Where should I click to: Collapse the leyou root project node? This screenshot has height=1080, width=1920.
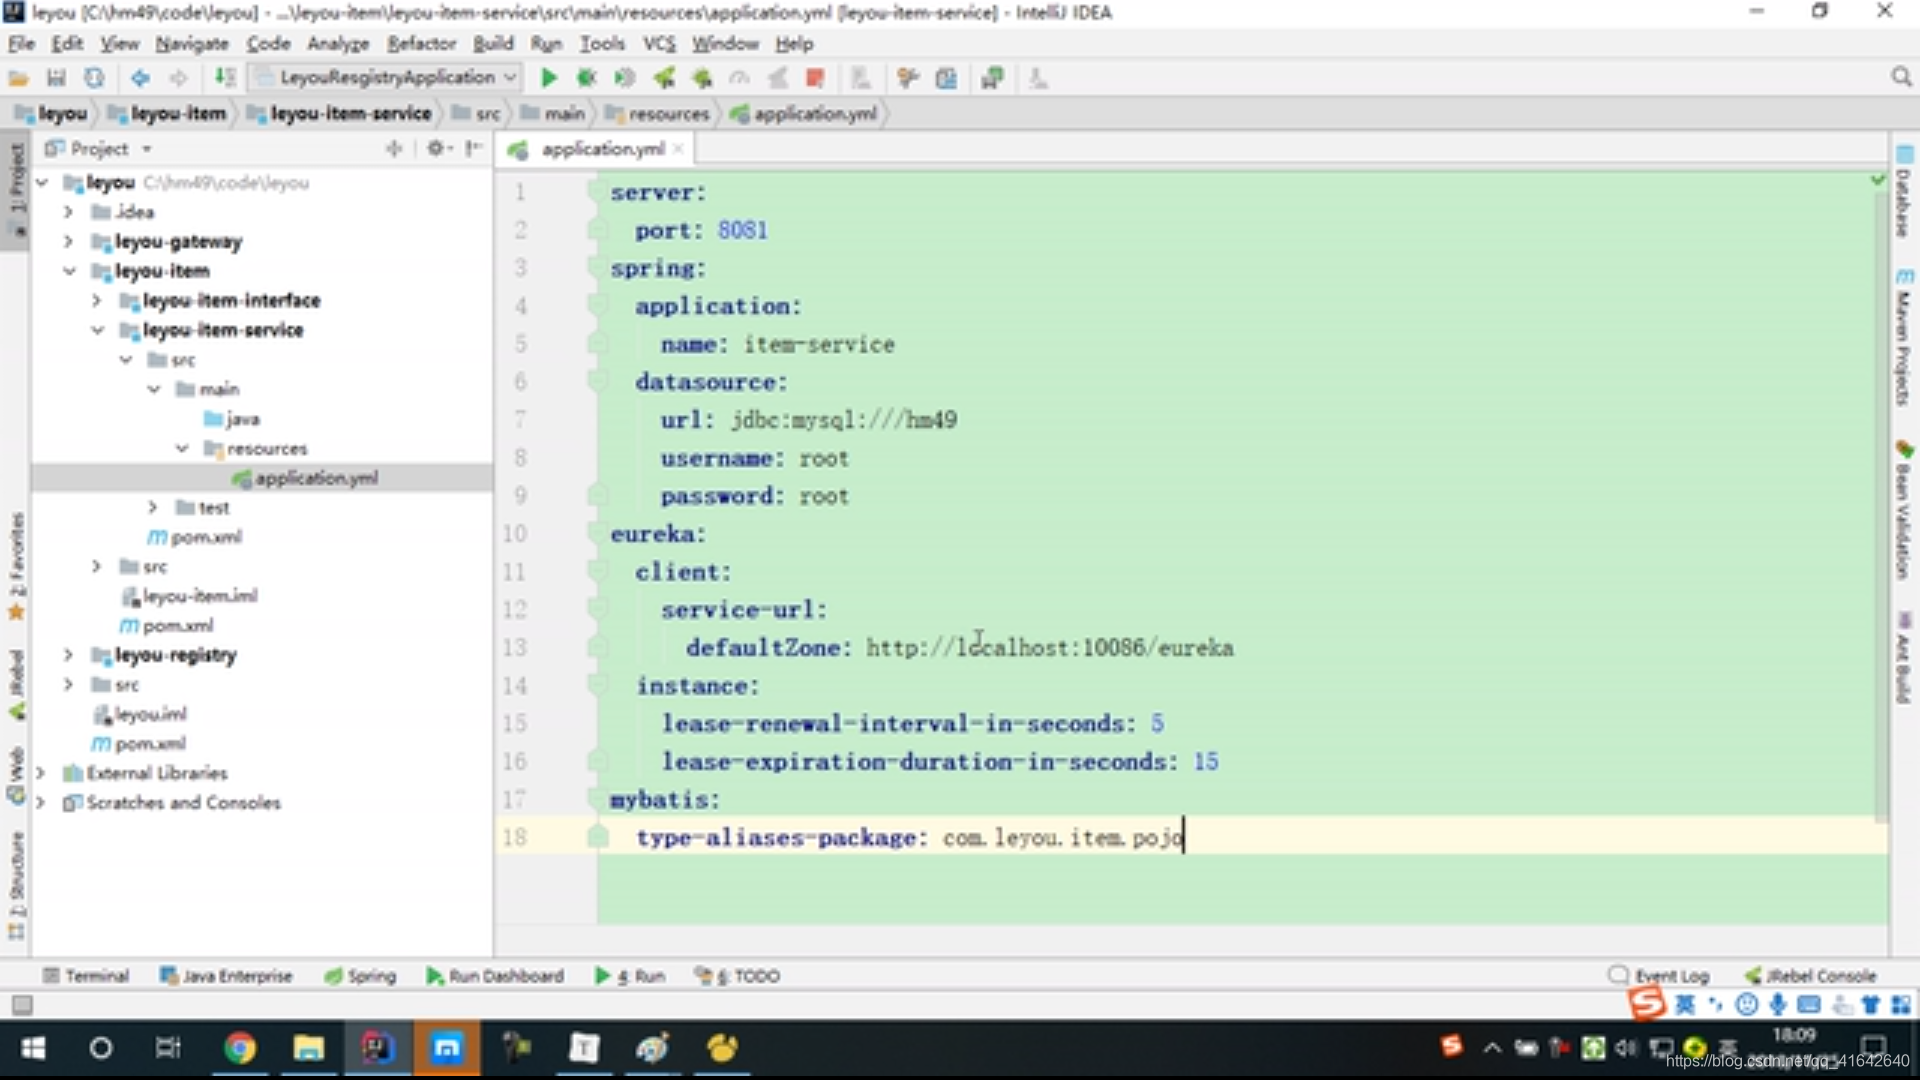pyautogui.click(x=42, y=182)
